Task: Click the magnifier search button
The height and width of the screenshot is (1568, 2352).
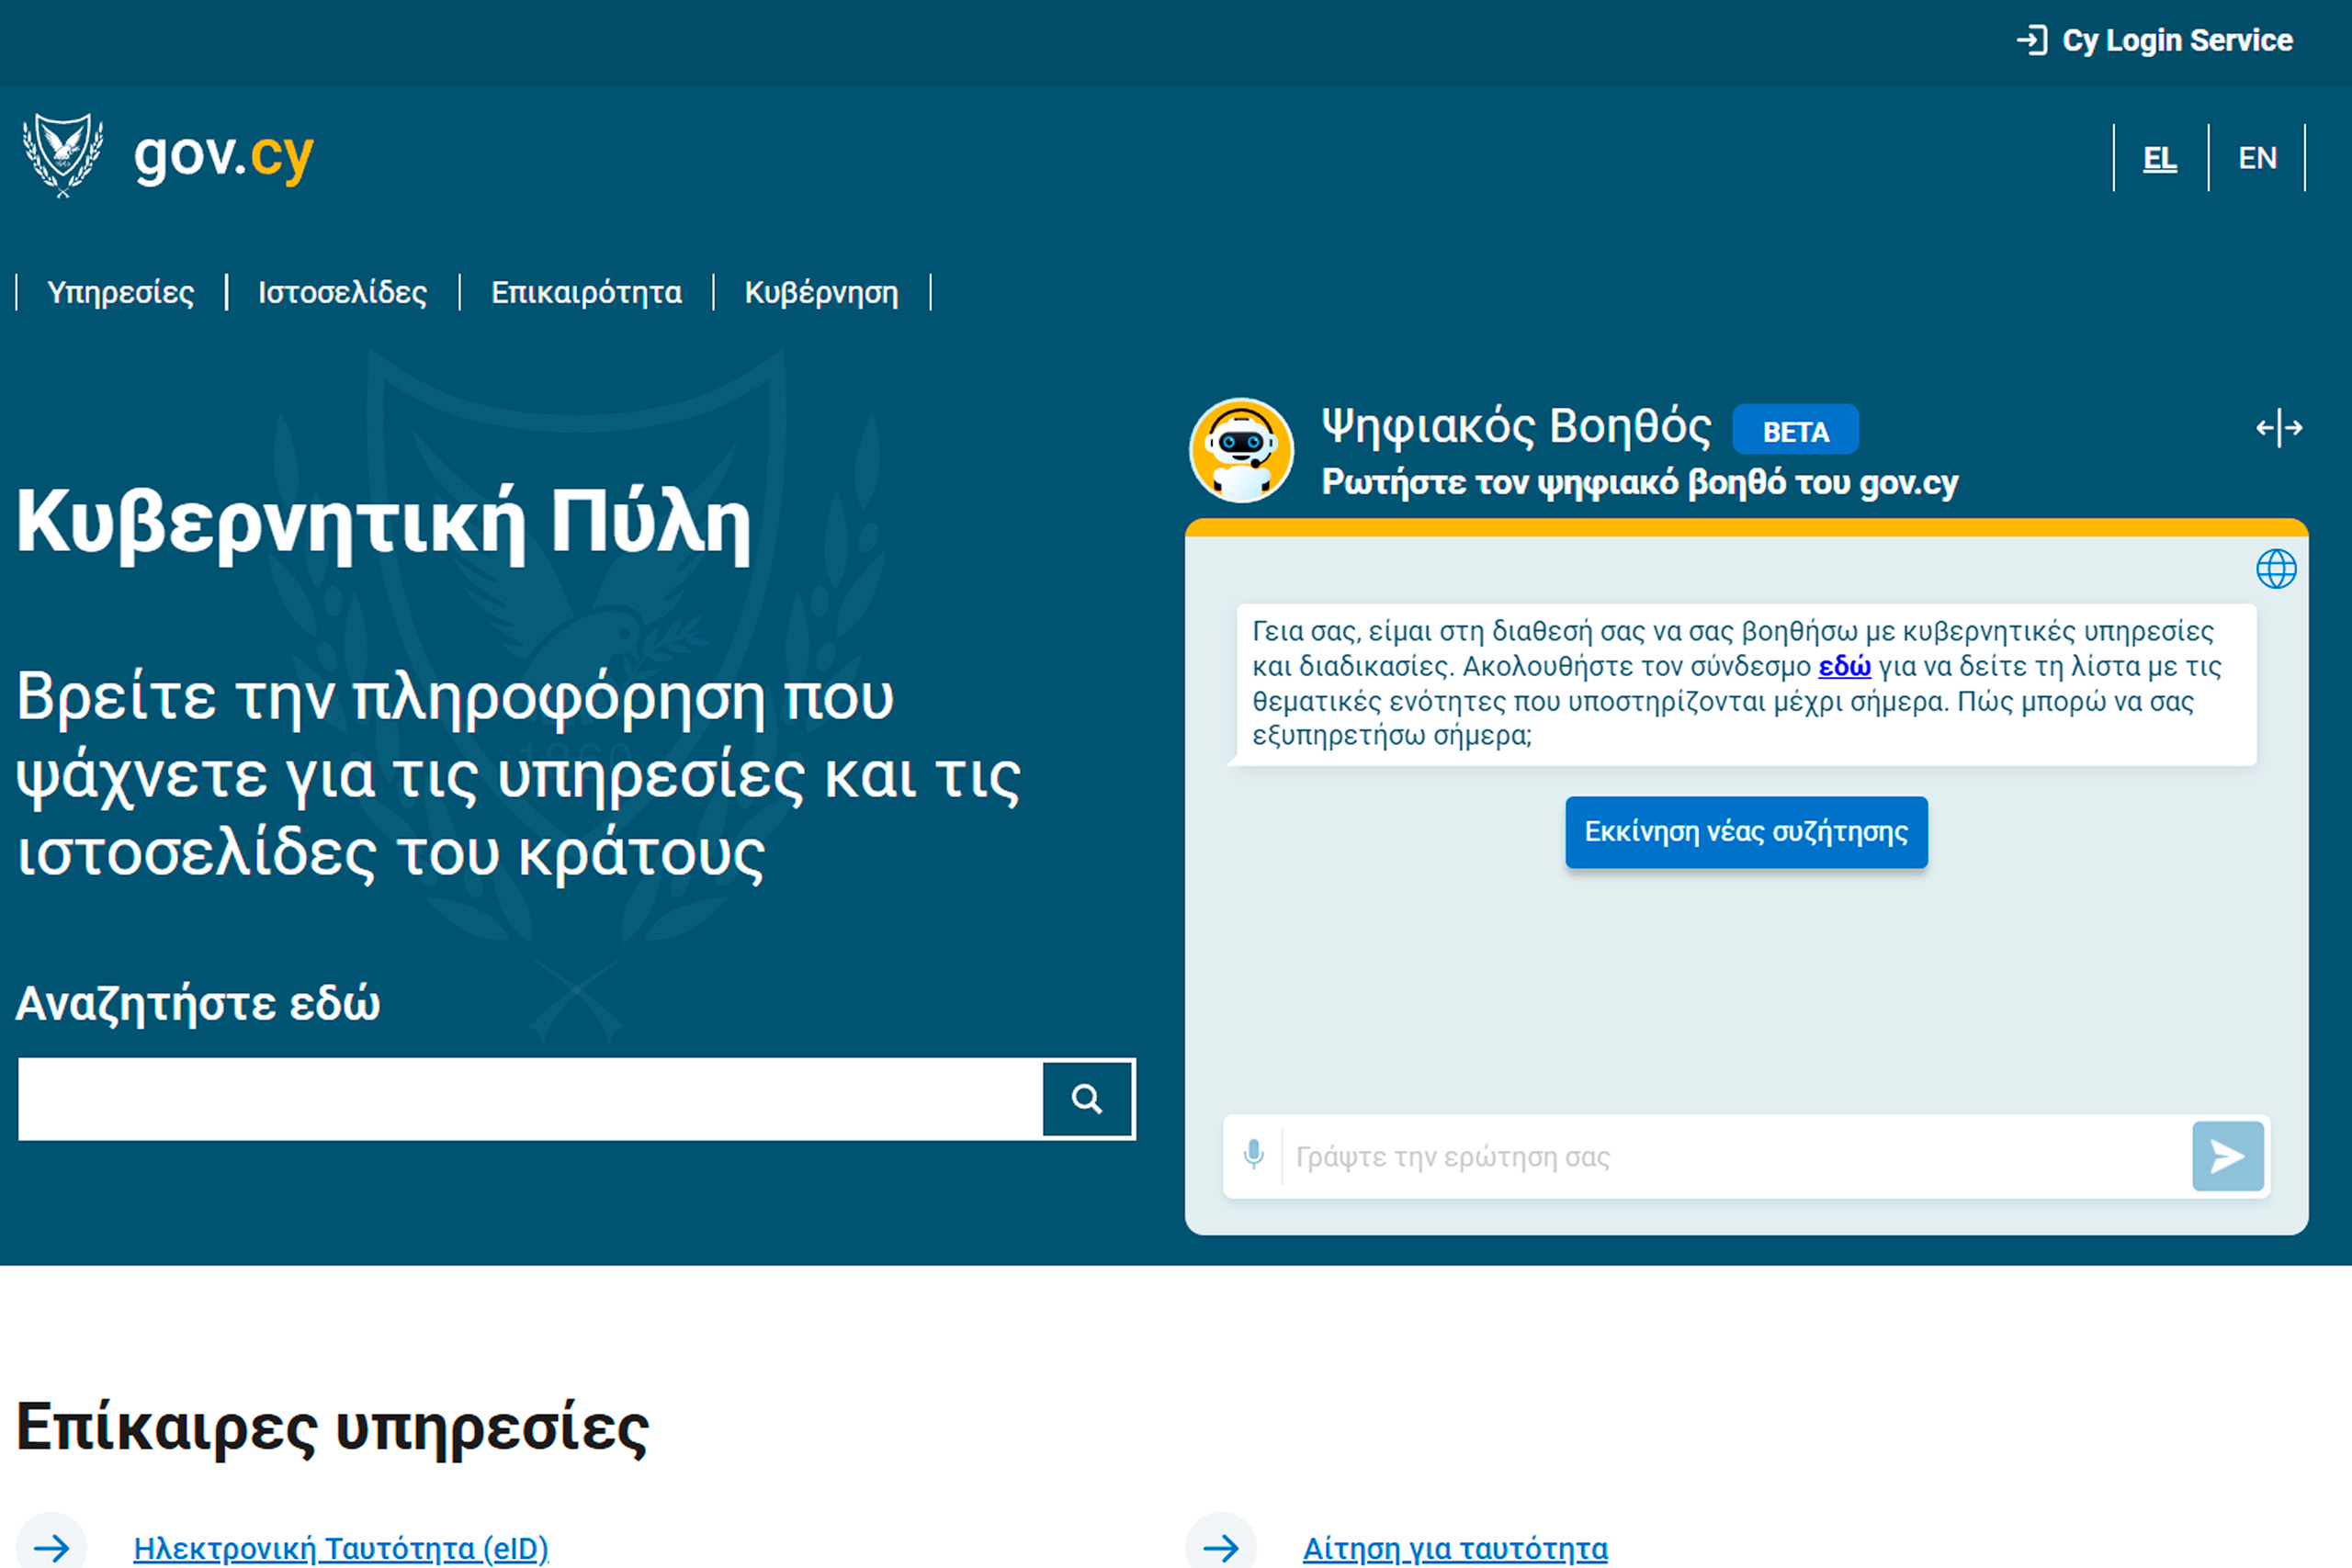Action: tap(1087, 1099)
